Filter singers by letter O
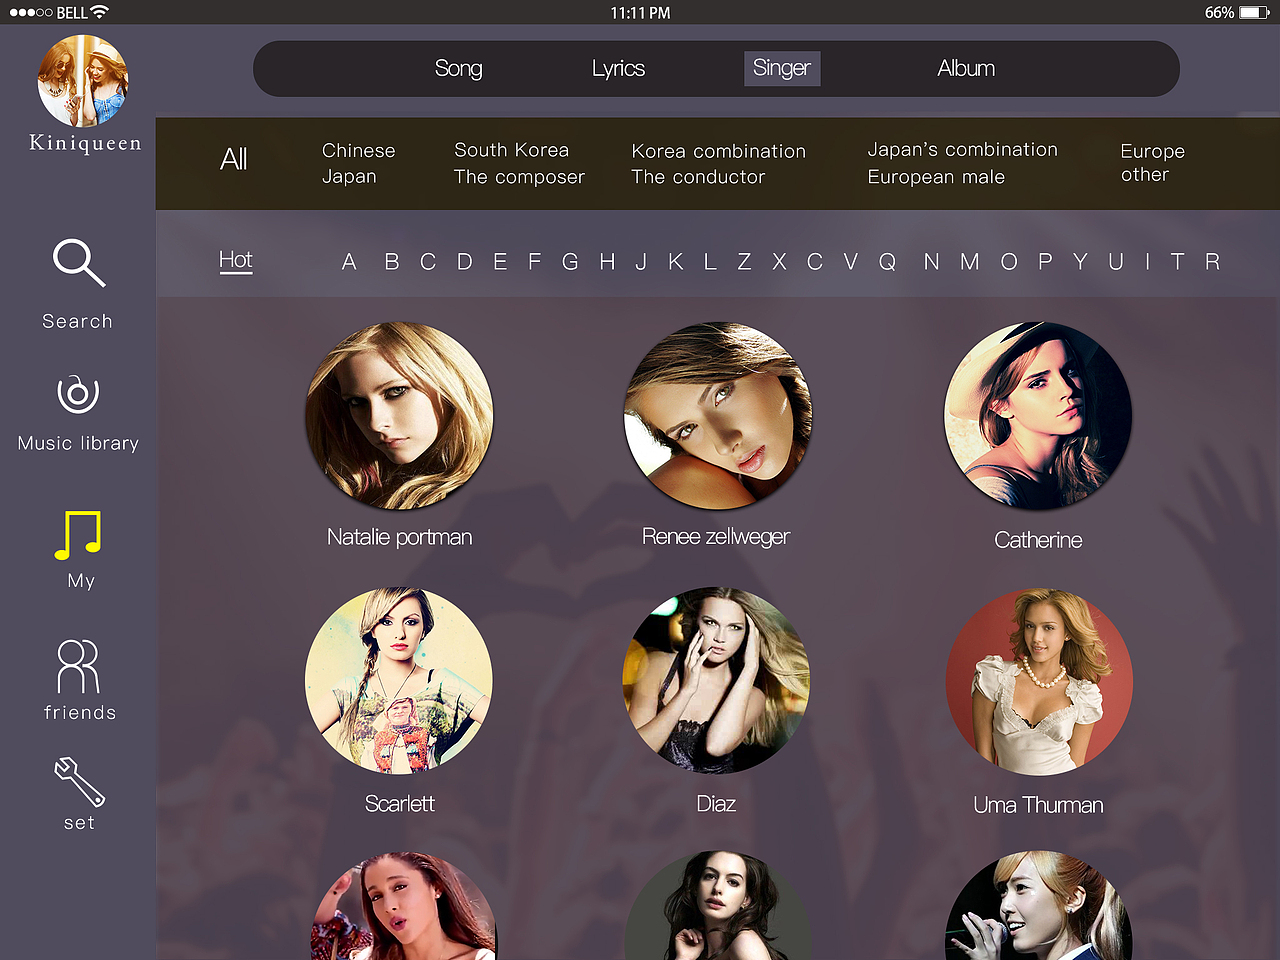The image size is (1280, 960). (1009, 262)
